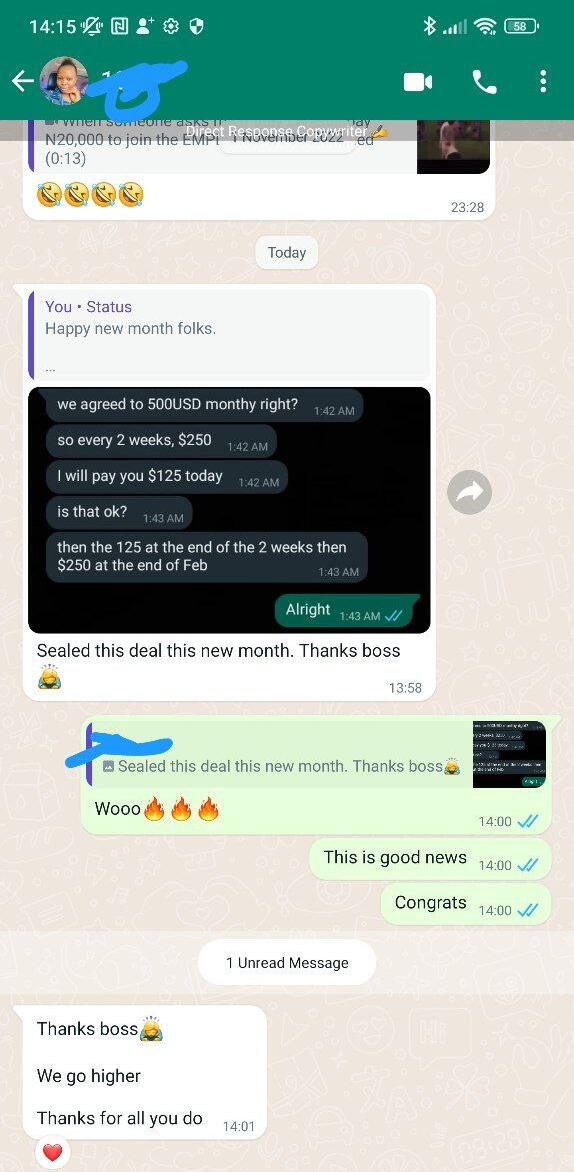Tap the red heart reaction
The height and width of the screenshot is (1172, 574).
tap(52, 1152)
